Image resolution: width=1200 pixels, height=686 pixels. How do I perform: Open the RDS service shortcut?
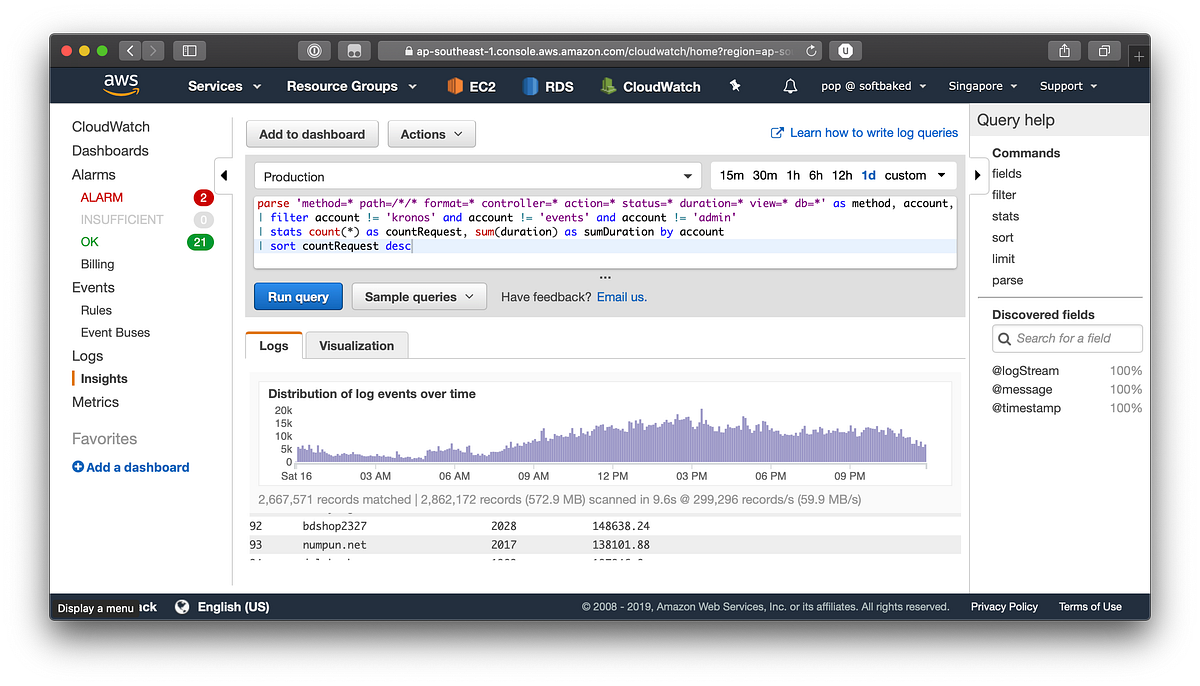[547, 86]
